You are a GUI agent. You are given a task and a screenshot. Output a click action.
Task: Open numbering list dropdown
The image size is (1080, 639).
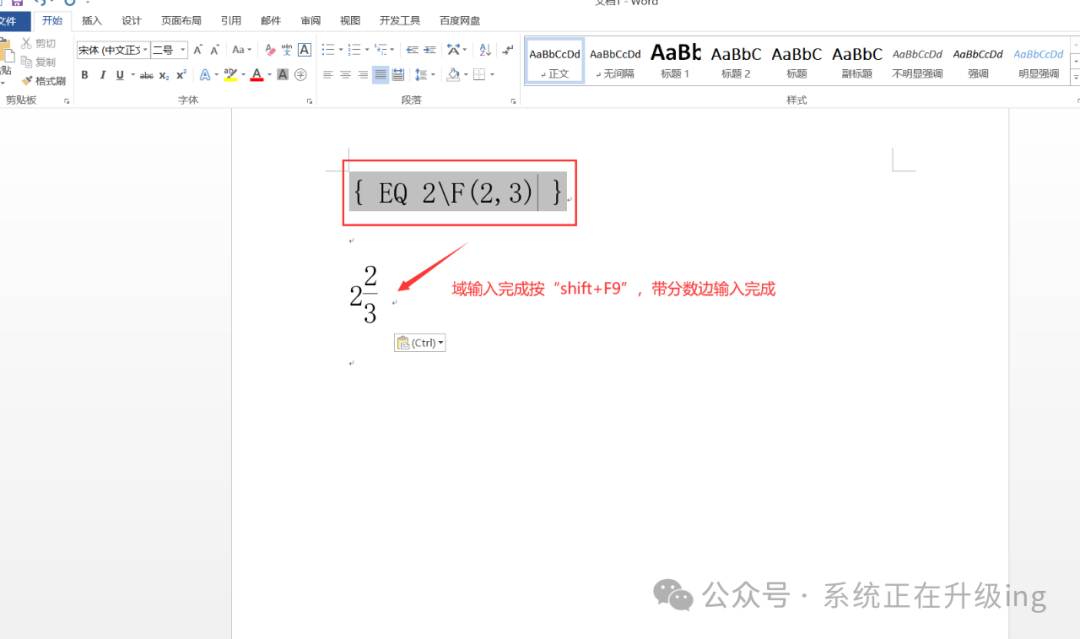tap(366, 50)
